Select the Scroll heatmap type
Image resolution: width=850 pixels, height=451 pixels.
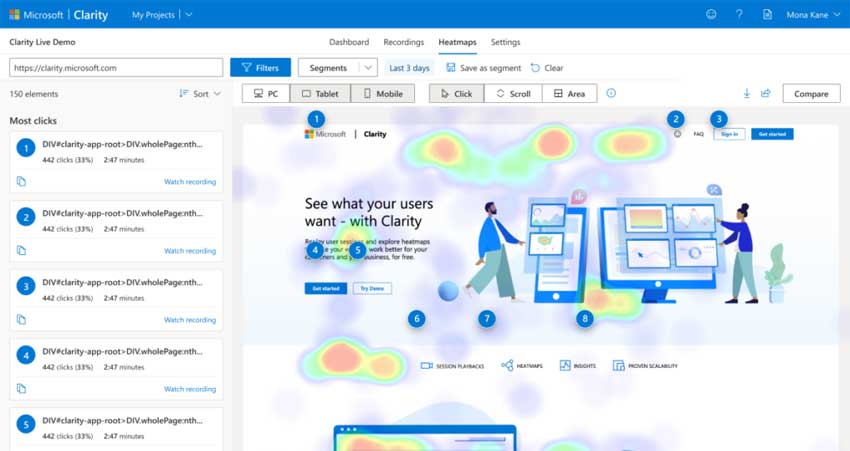(x=512, y=93)
